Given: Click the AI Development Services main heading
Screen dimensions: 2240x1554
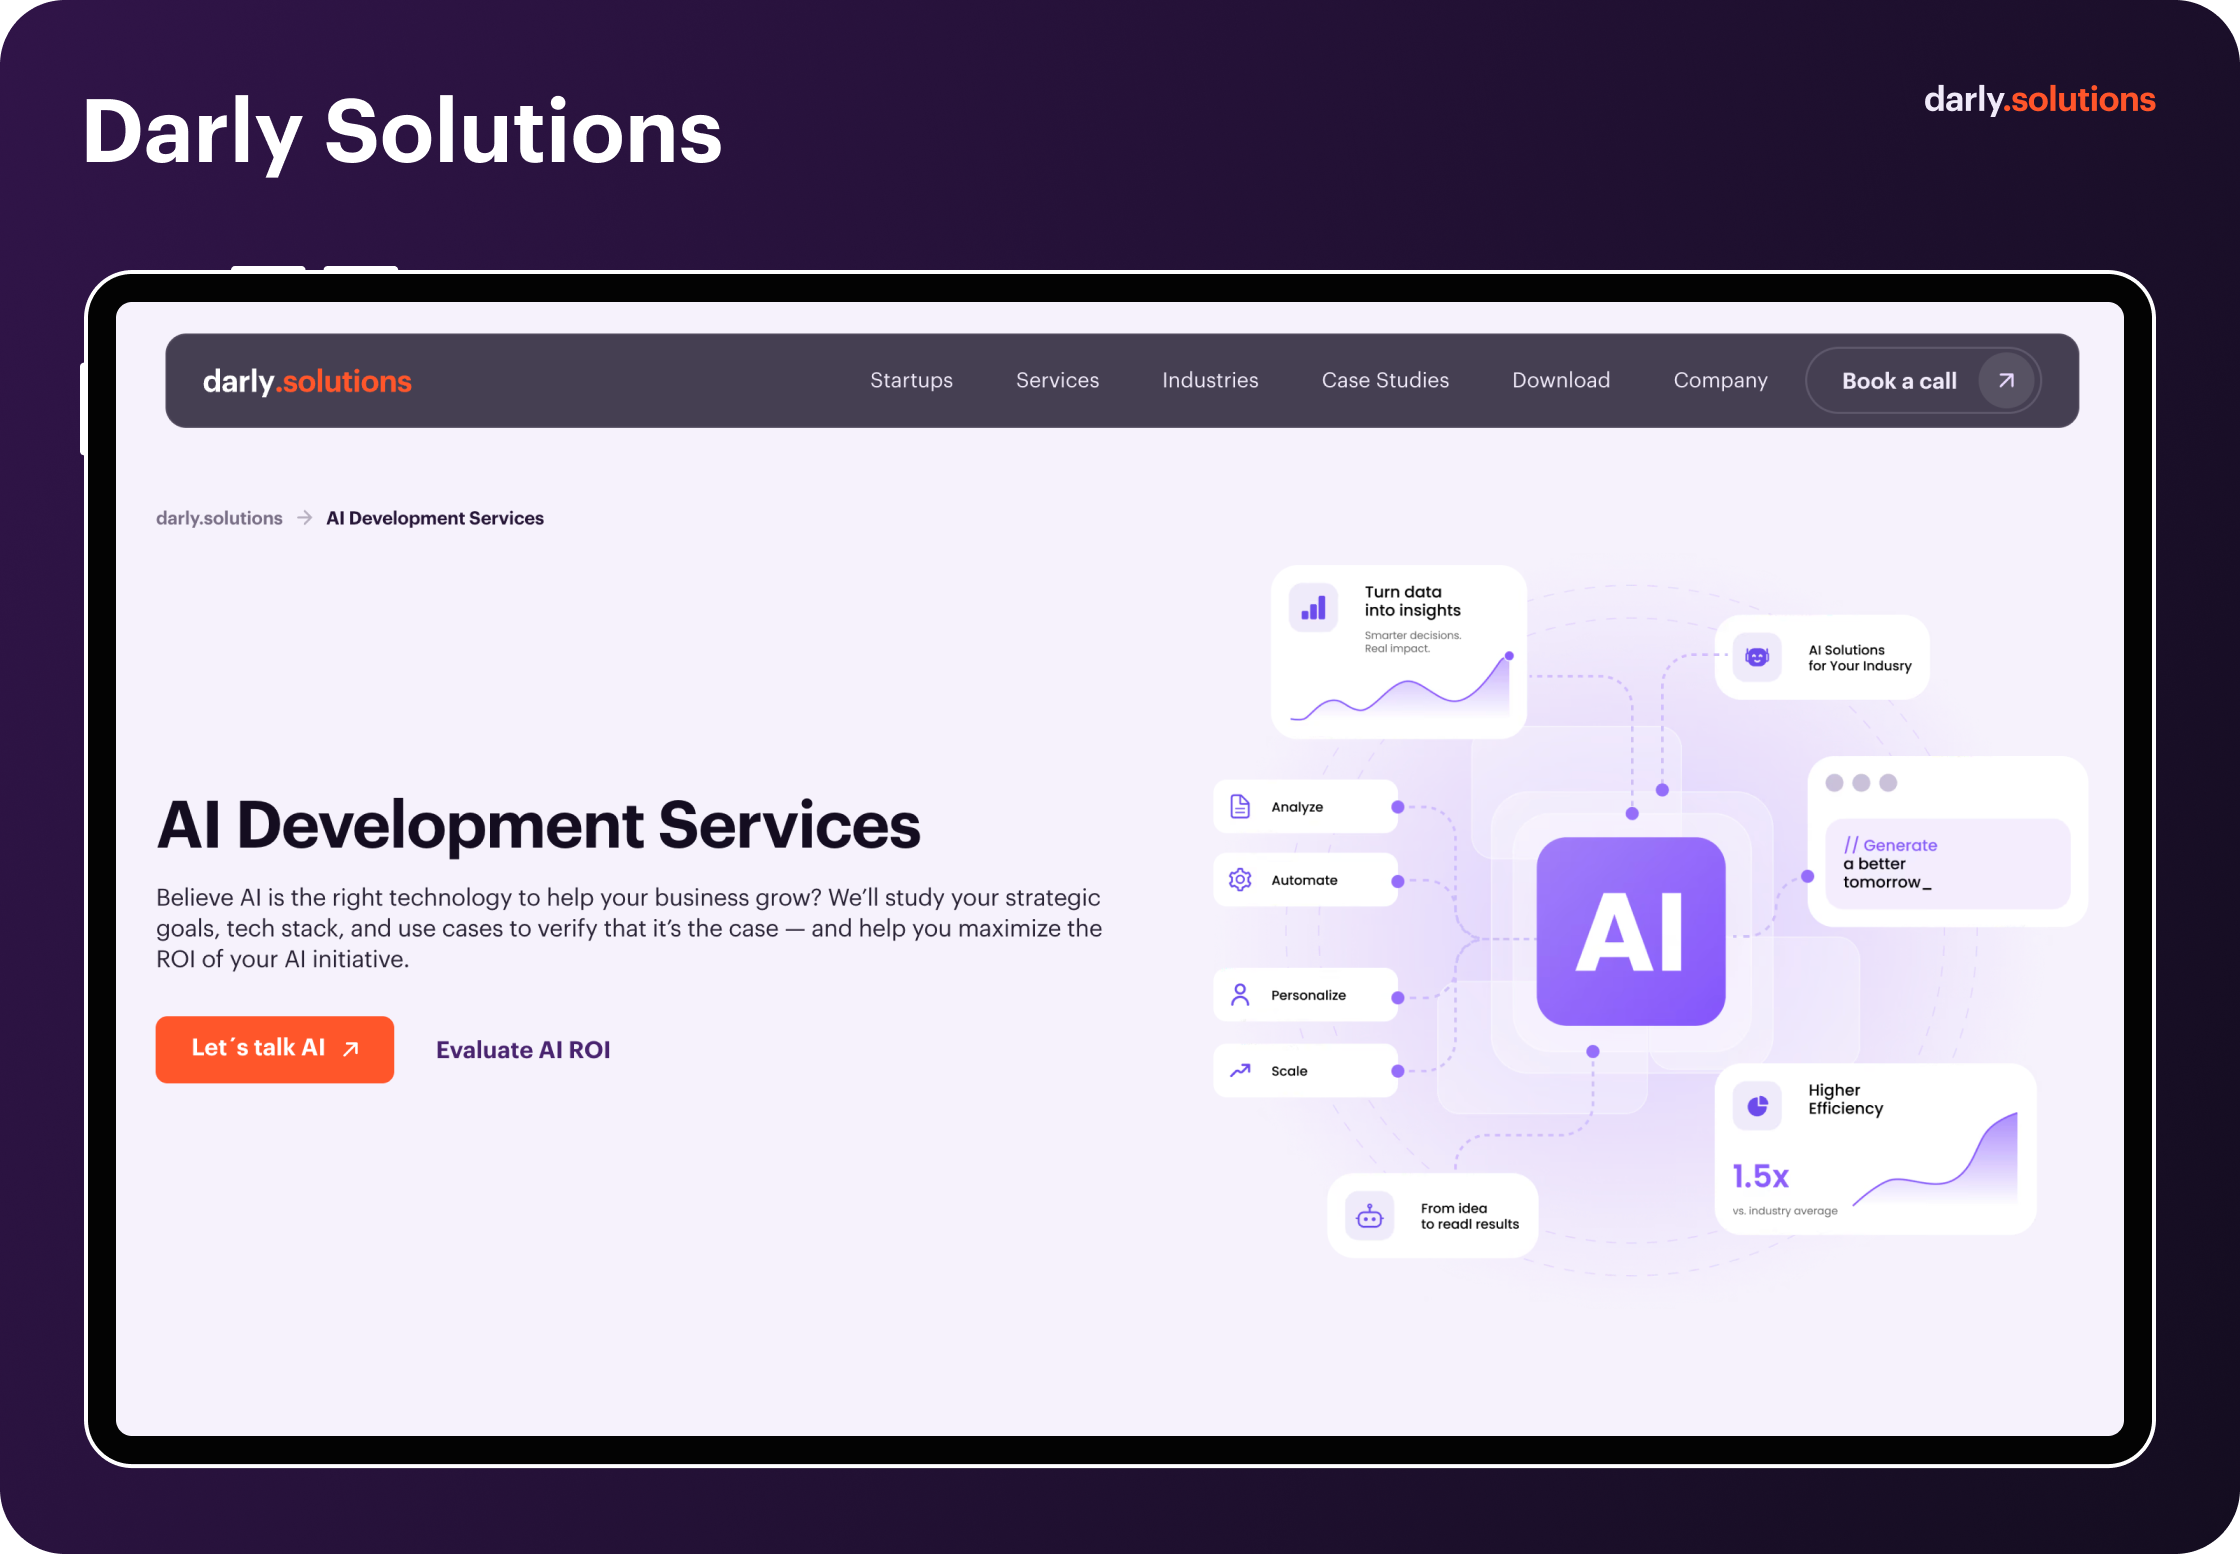Looking at the screenshot, I should (538, 825).
